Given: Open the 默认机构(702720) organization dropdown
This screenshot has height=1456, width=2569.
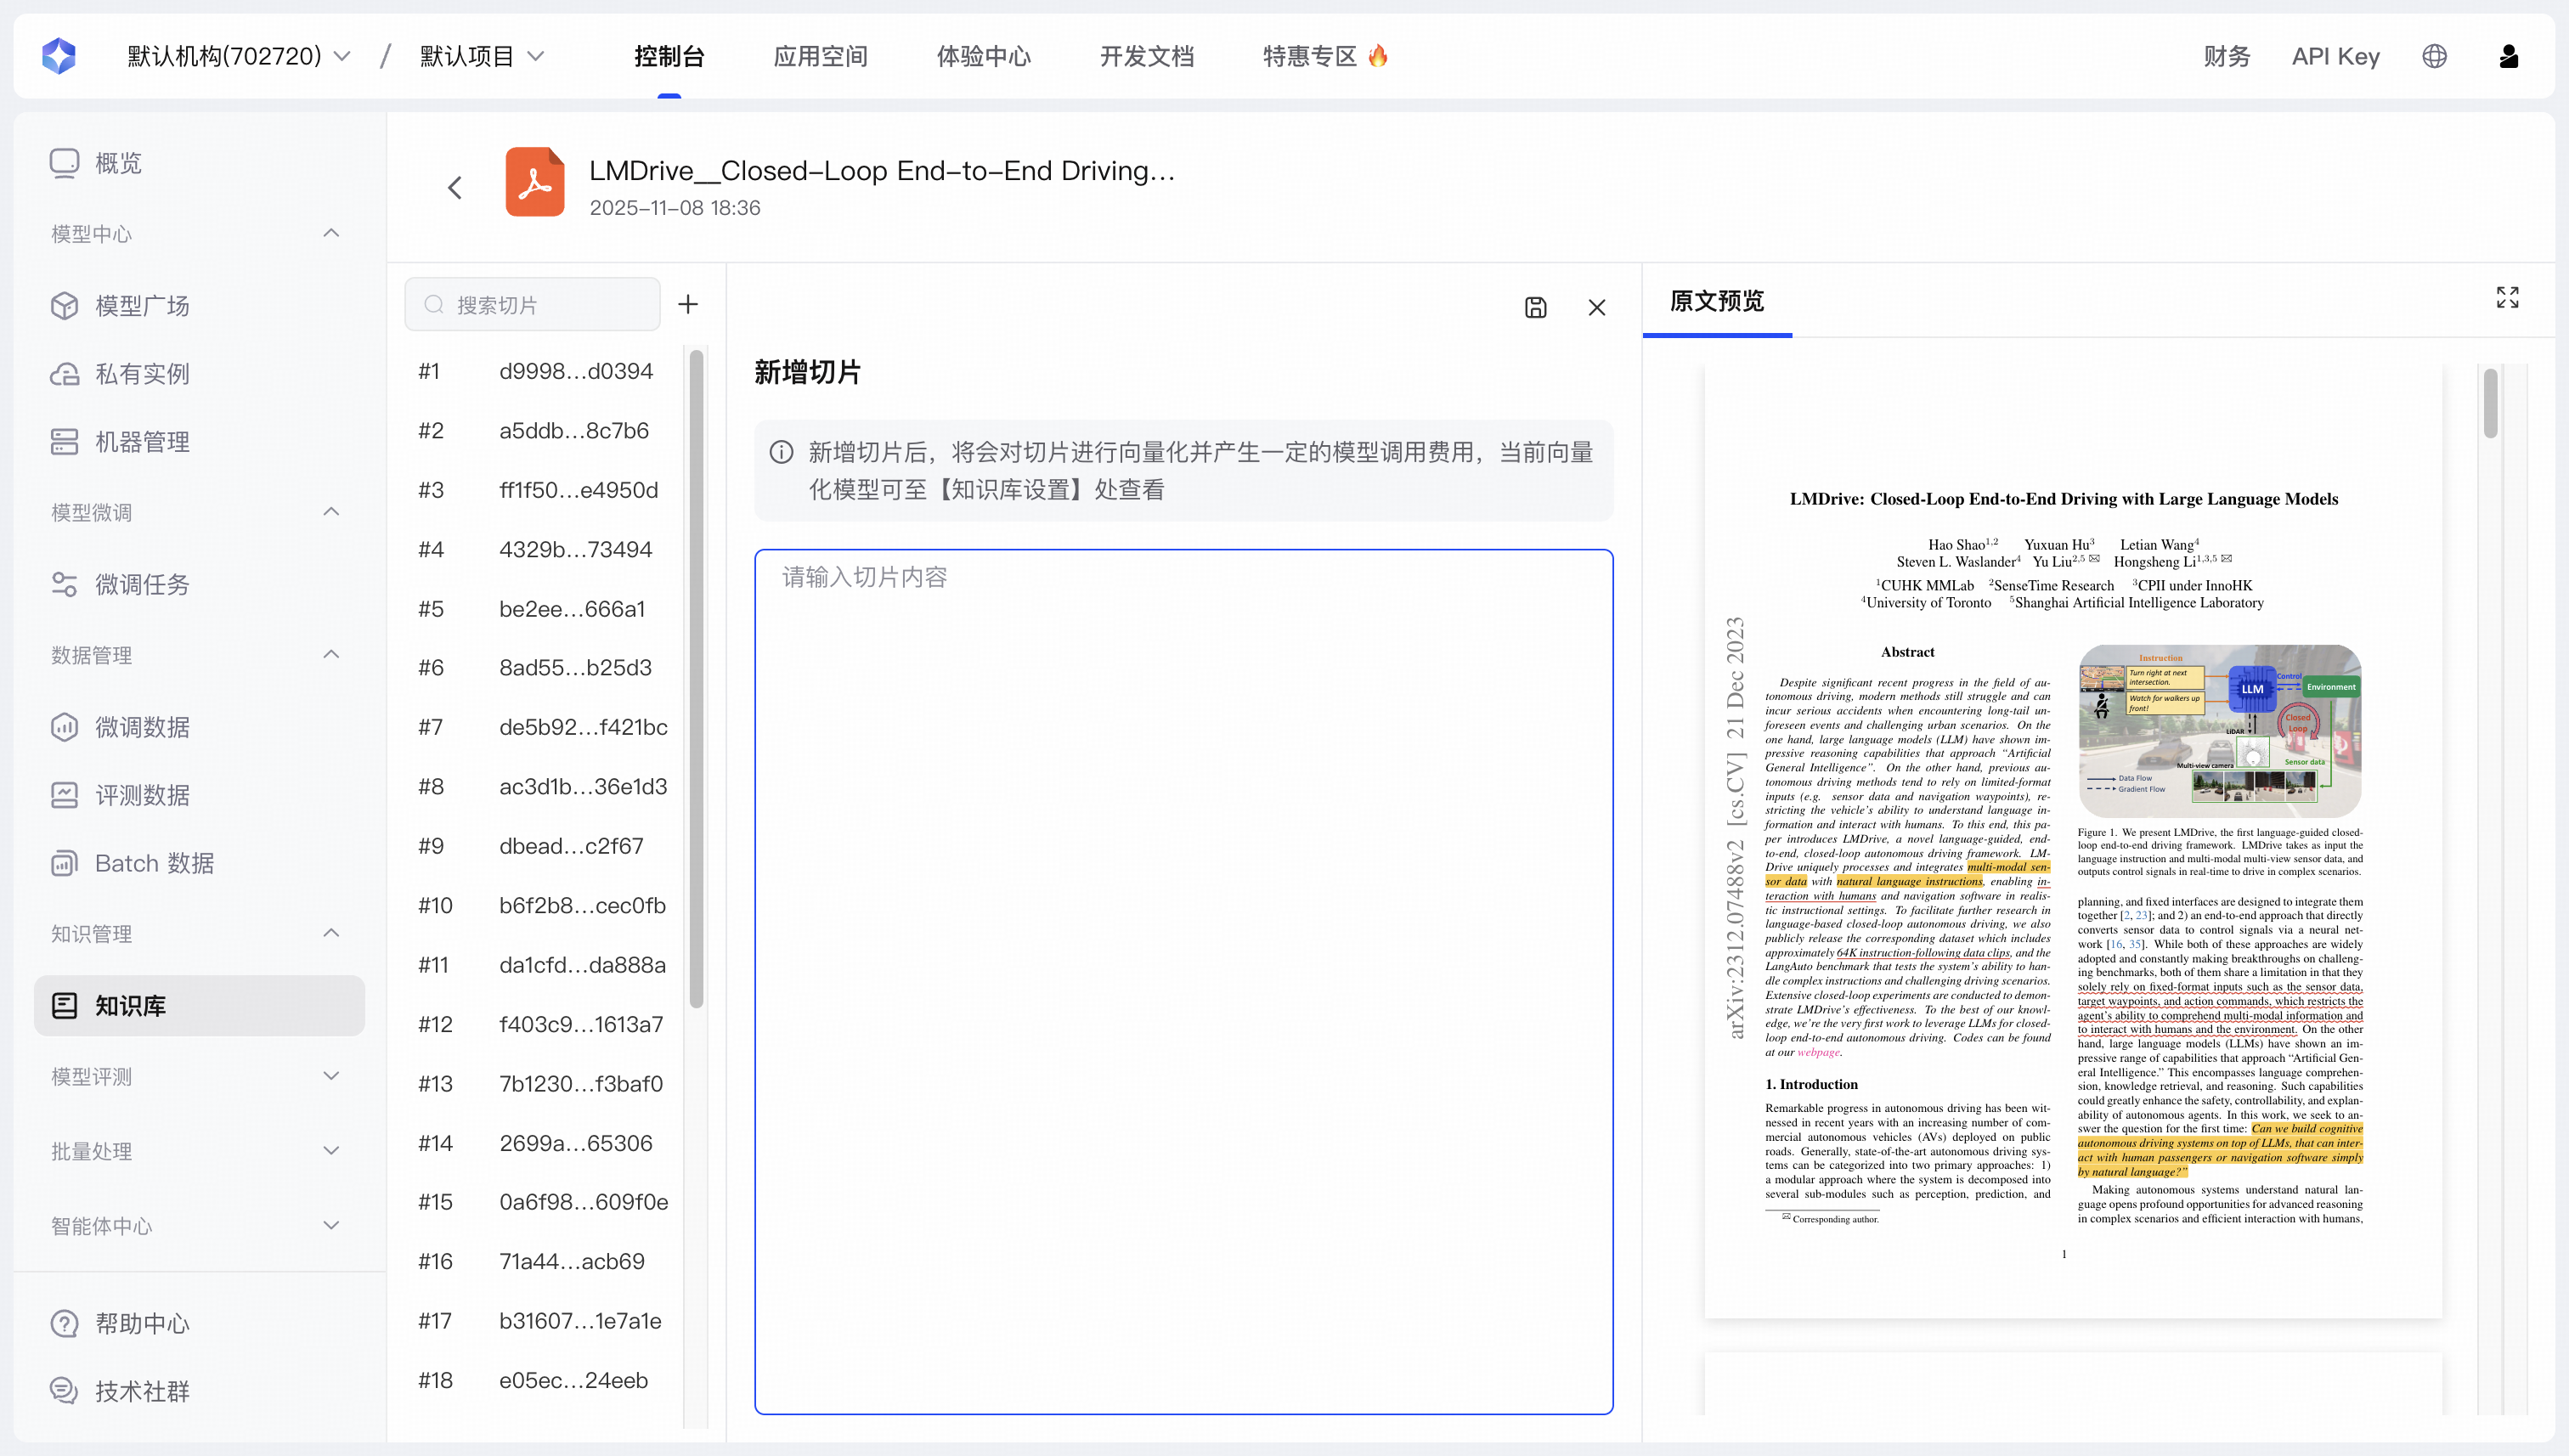Looking at the screenshot, I should pos(238,56).
